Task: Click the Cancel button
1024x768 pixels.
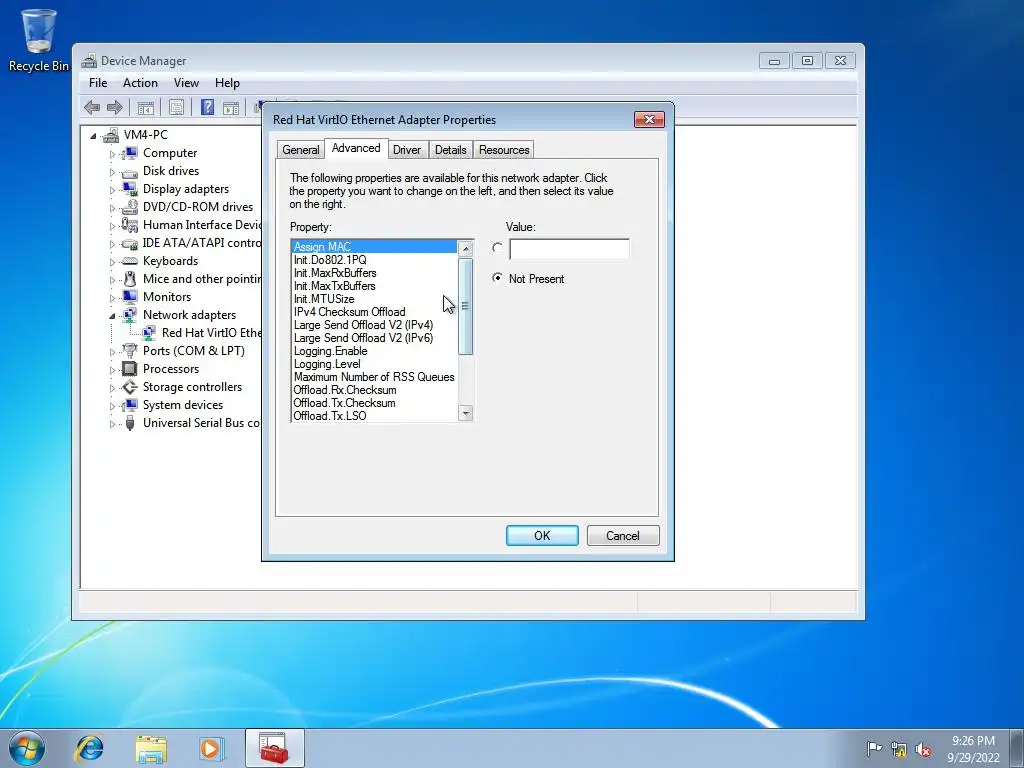Action: point(622,536)
